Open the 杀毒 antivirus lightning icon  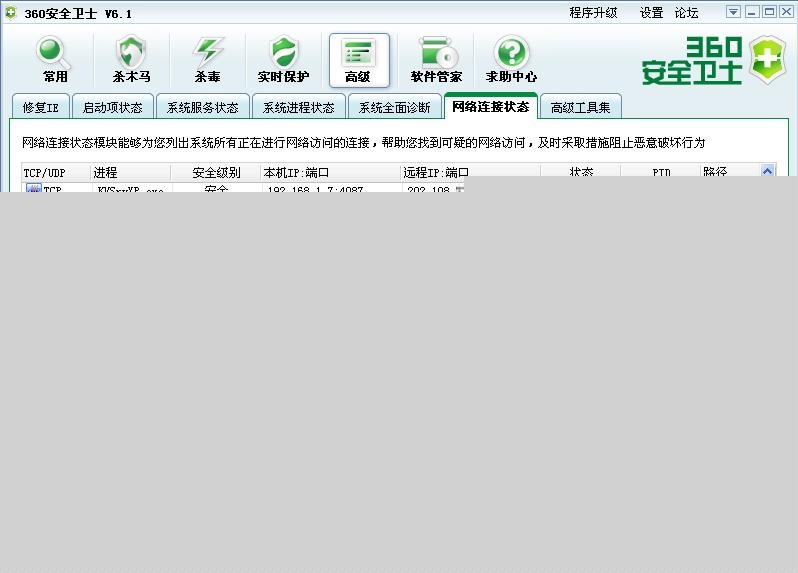(x=208, y=60)
